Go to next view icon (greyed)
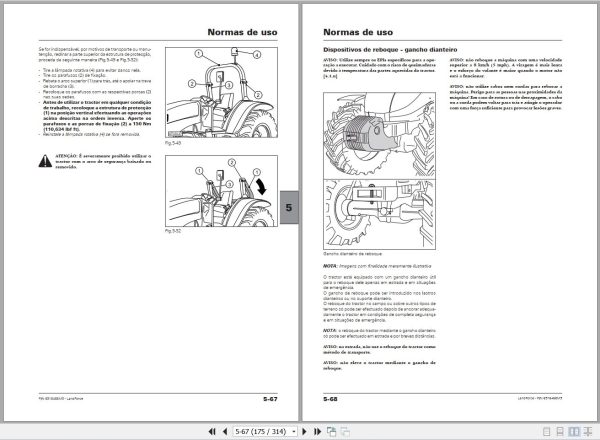Image resolution: width=600 pixels, height=440 pixels. tap(345, 432)
